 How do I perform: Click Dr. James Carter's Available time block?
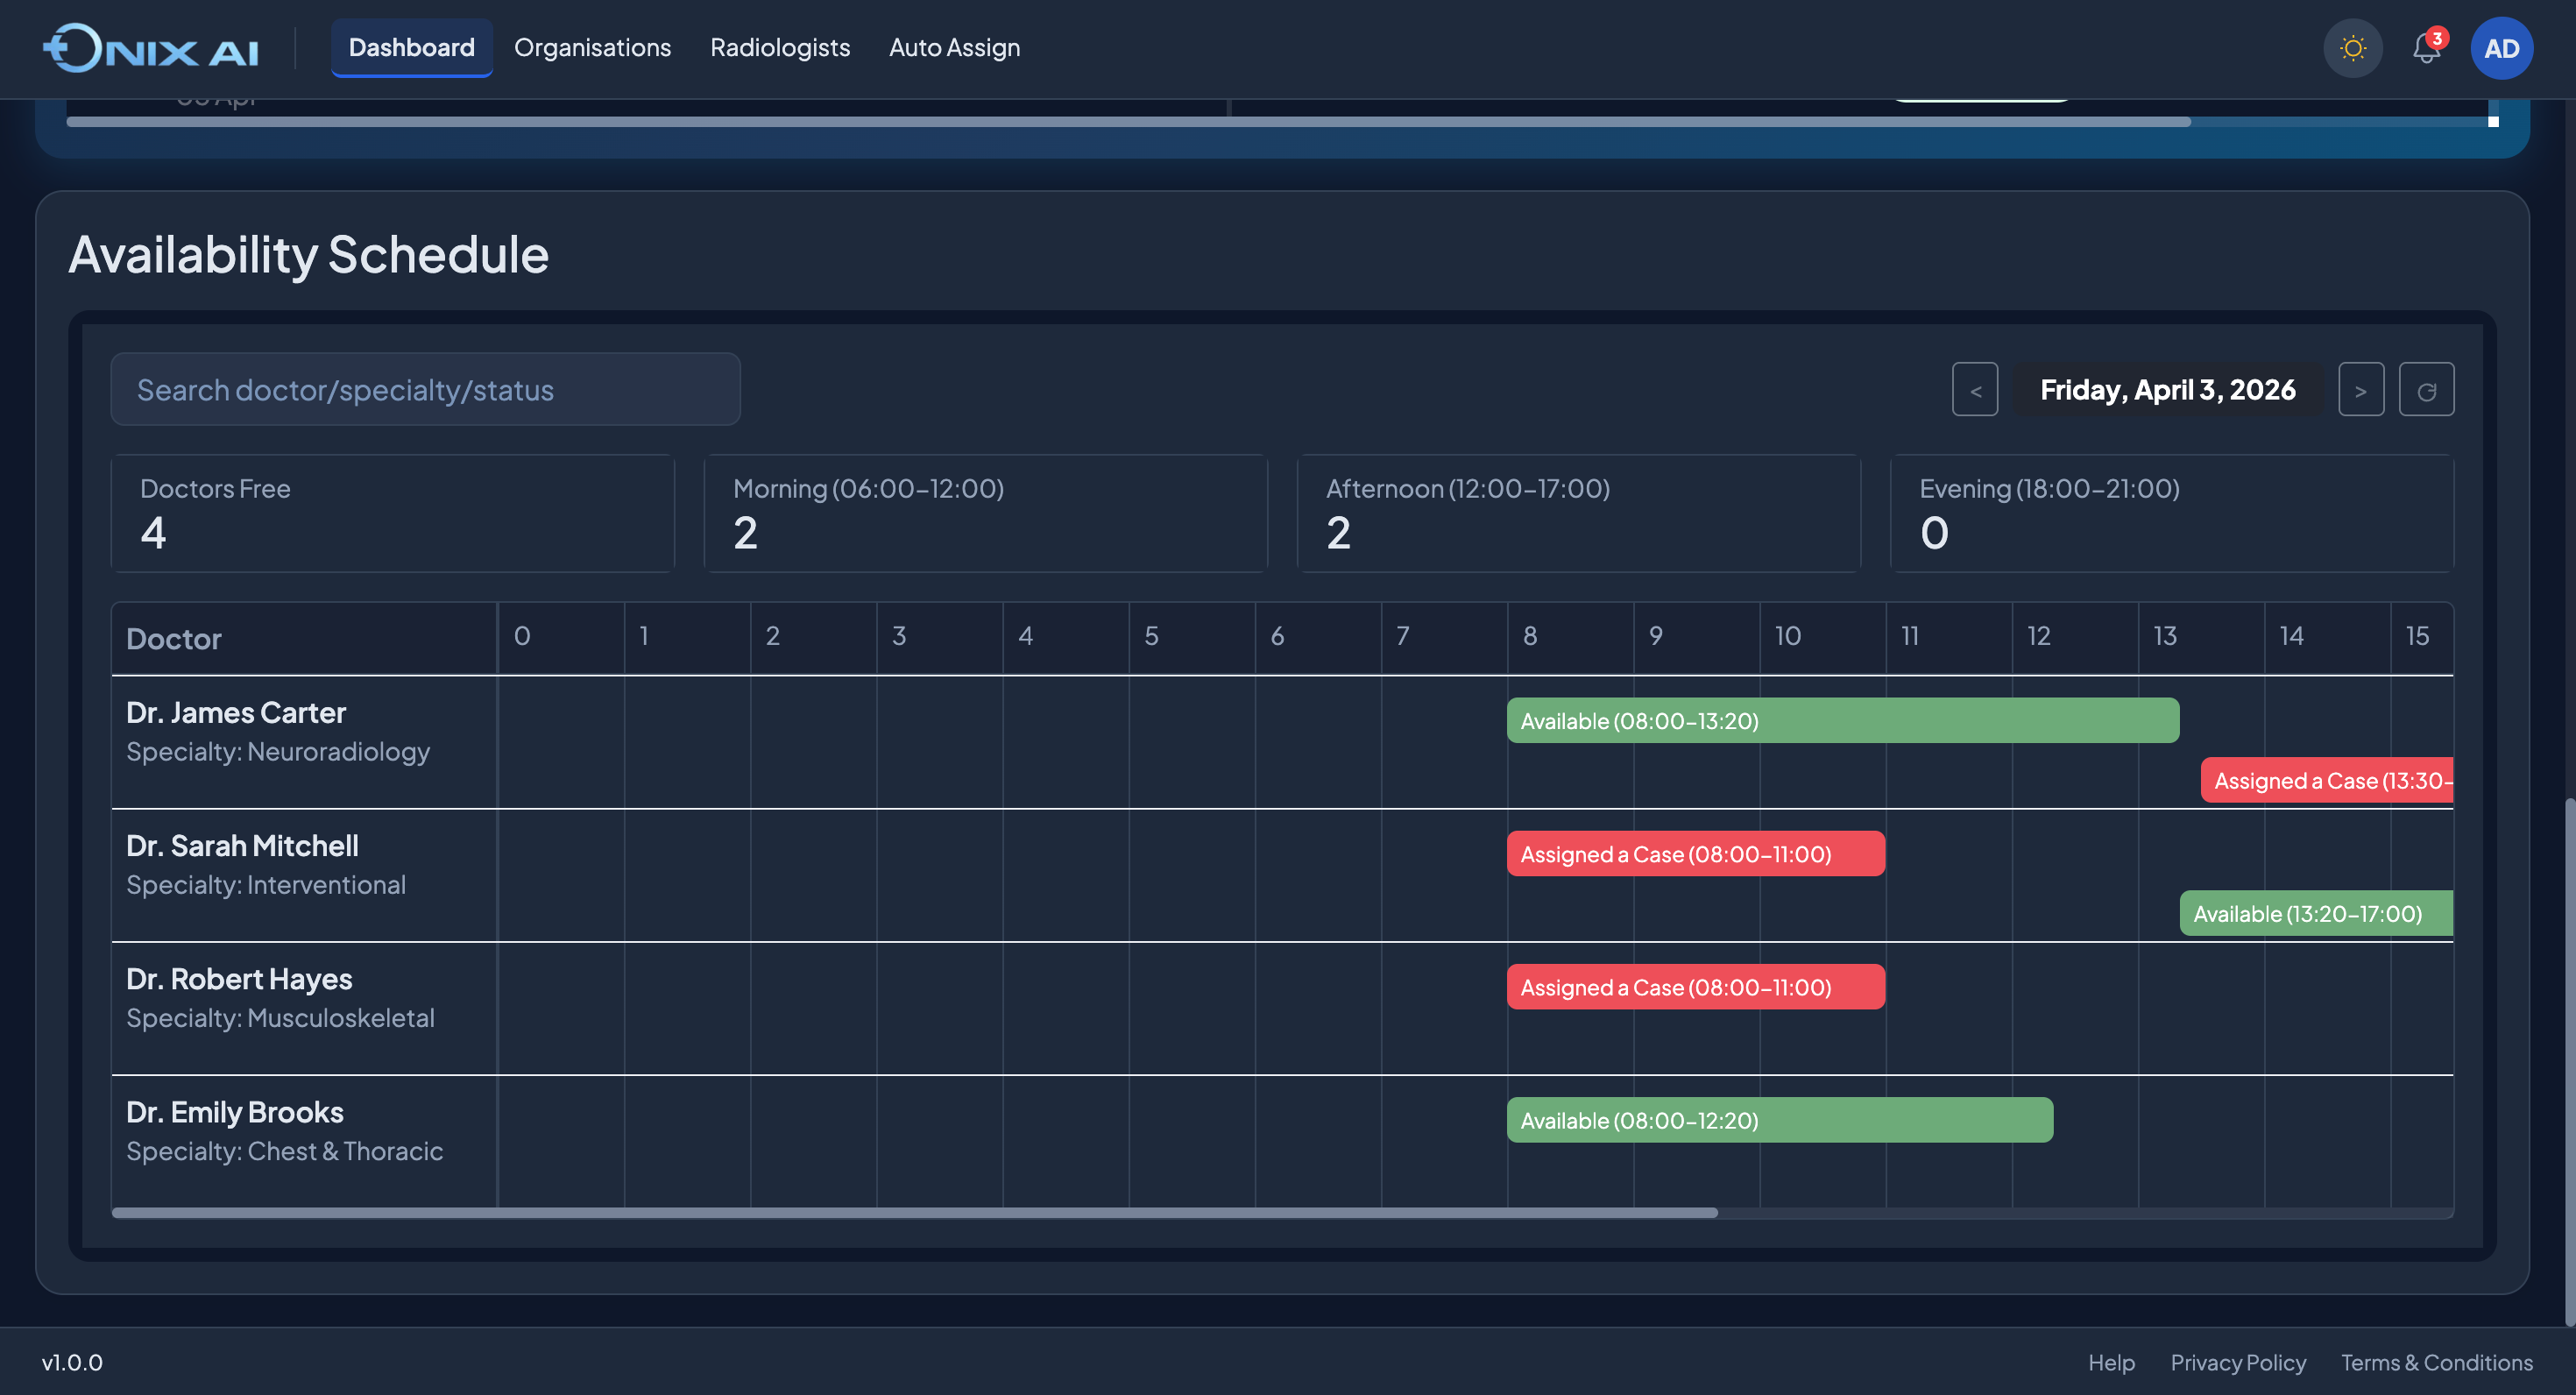(1842, 720)
